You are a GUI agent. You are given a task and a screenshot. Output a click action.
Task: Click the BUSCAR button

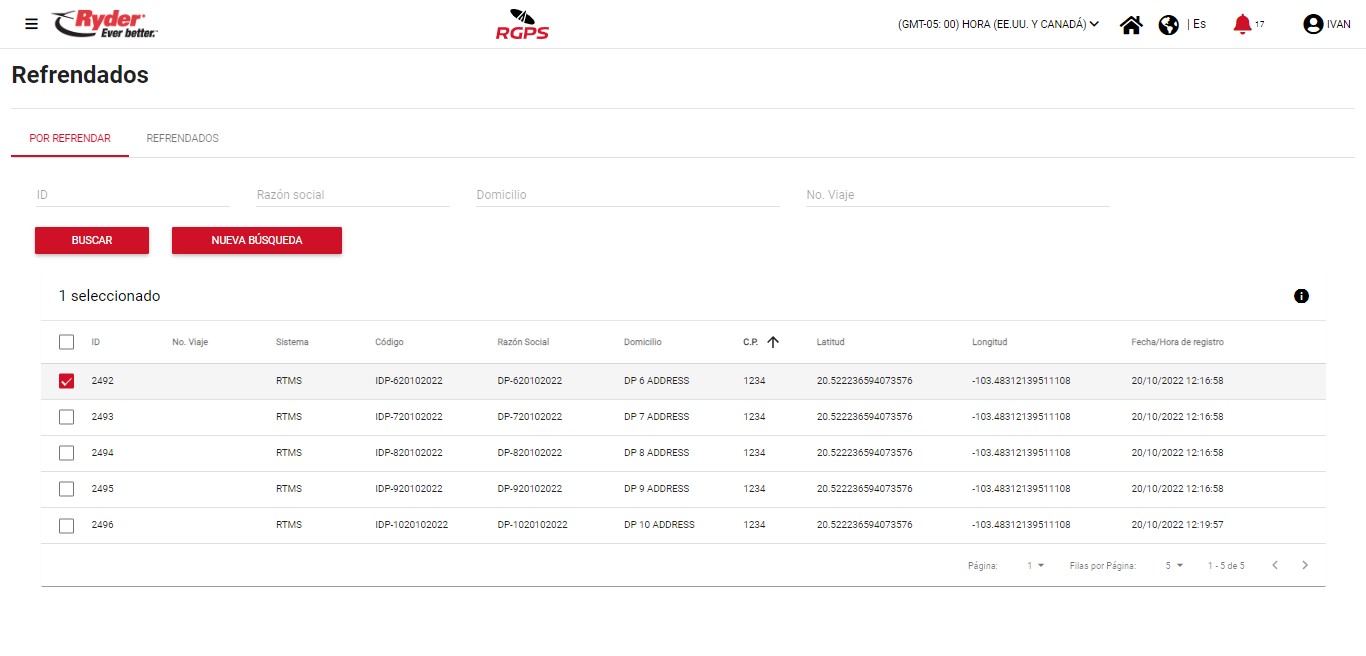[92, 241]
